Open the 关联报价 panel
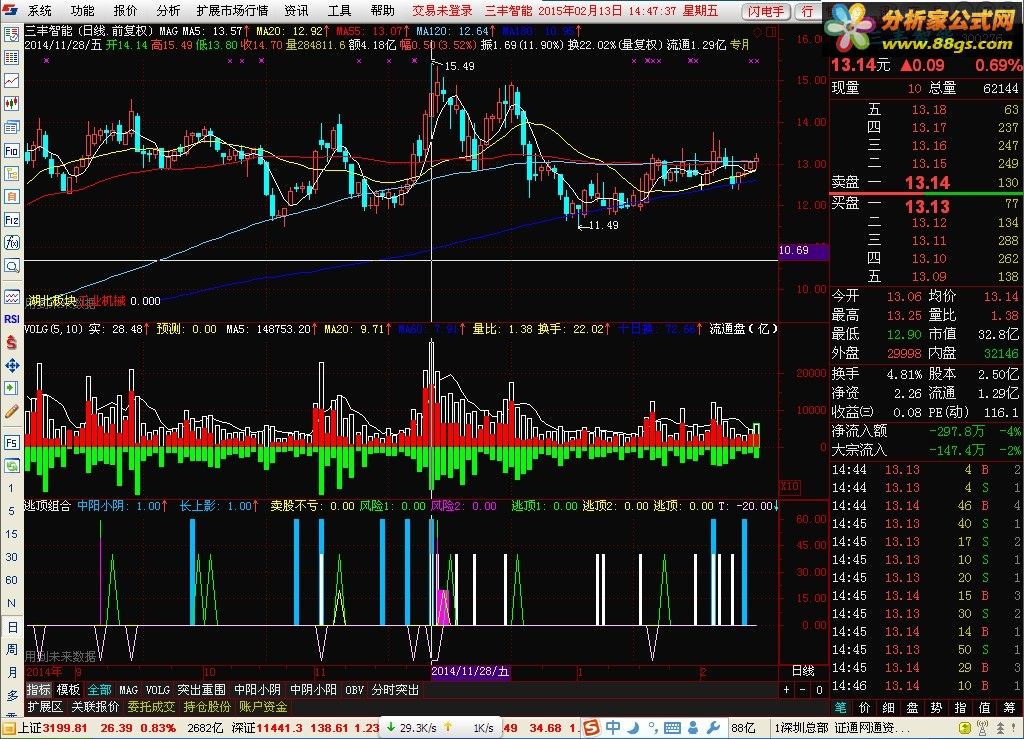This screenshot has height=739, width=1024. click(95, 706)
